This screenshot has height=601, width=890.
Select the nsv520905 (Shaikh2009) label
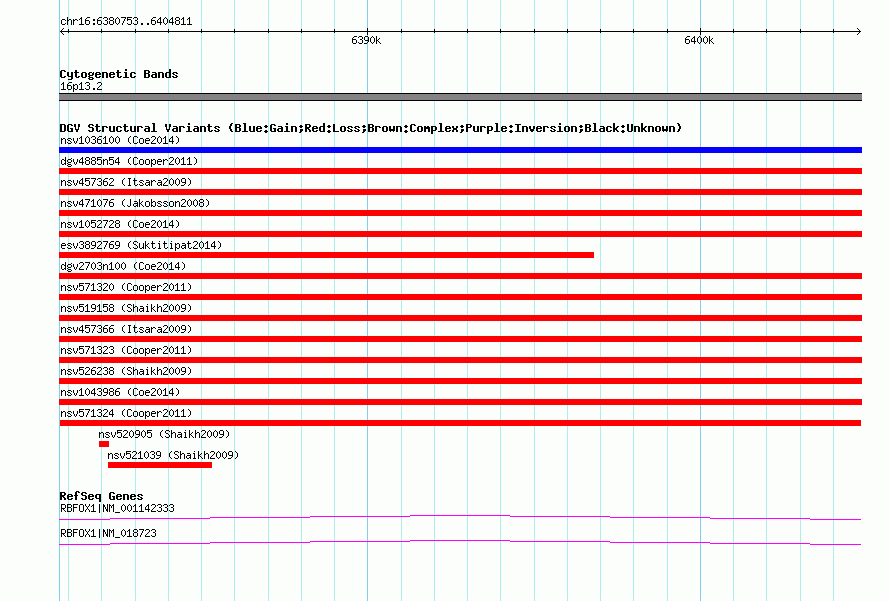click(164, 434)
